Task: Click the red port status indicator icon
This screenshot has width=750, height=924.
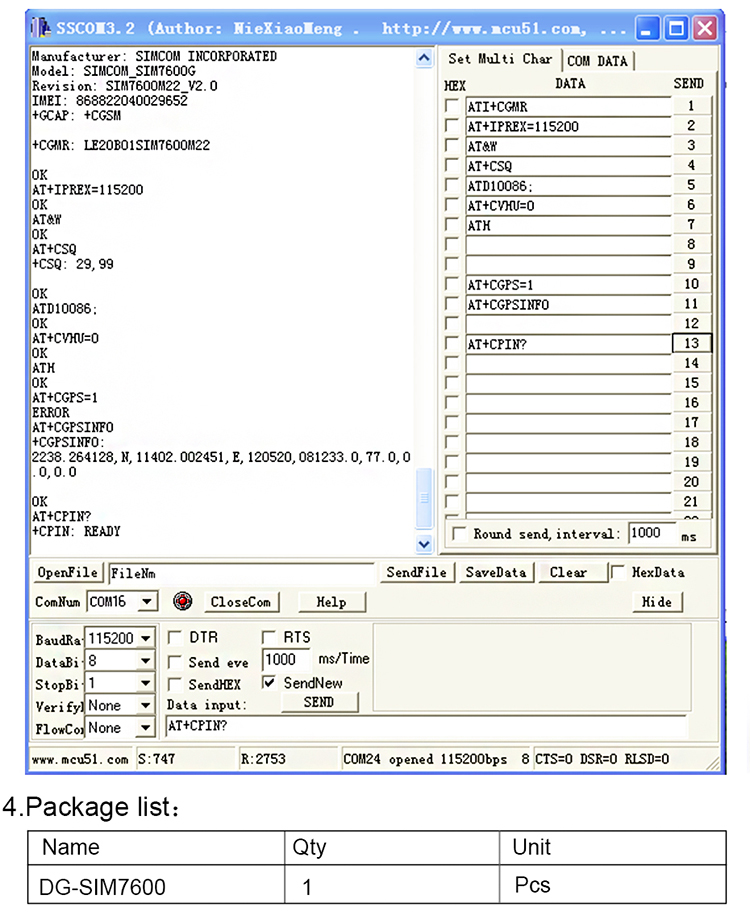Action: tap(183, 601)
